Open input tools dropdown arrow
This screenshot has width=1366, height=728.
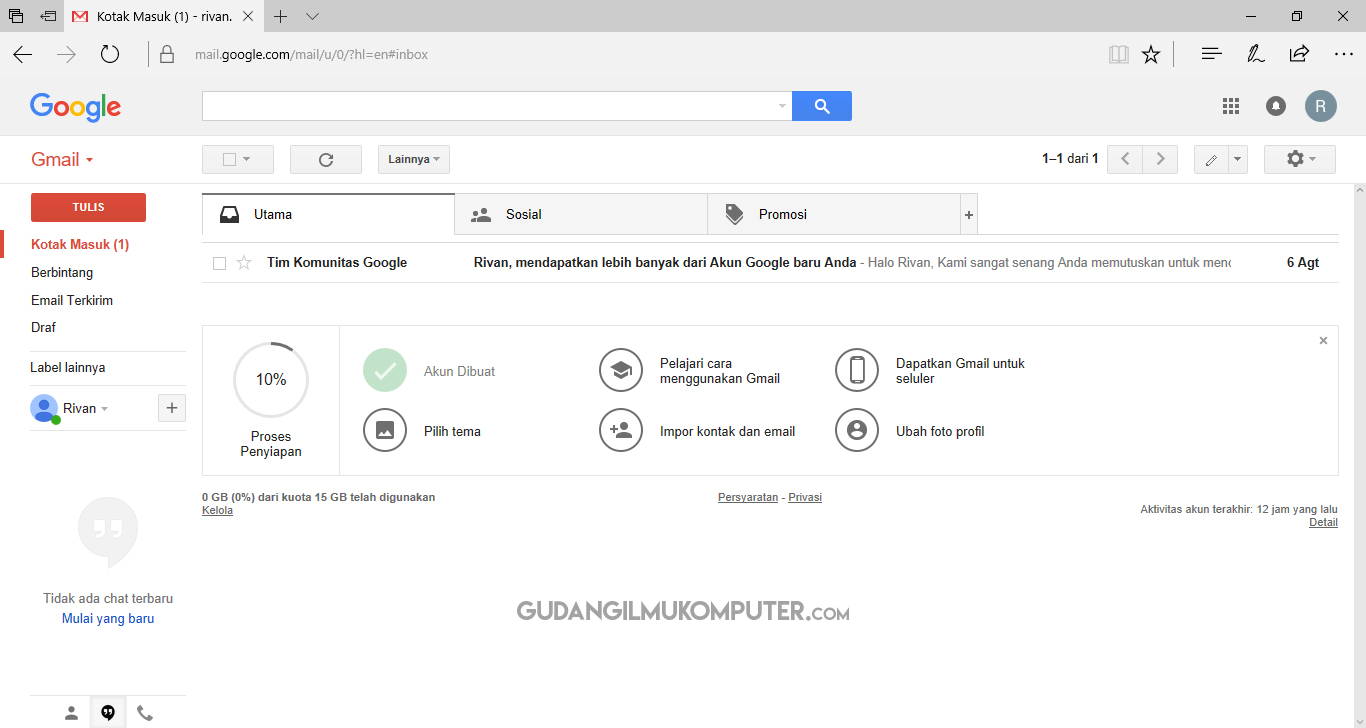pyautogui.click(x=1238, y=159)
